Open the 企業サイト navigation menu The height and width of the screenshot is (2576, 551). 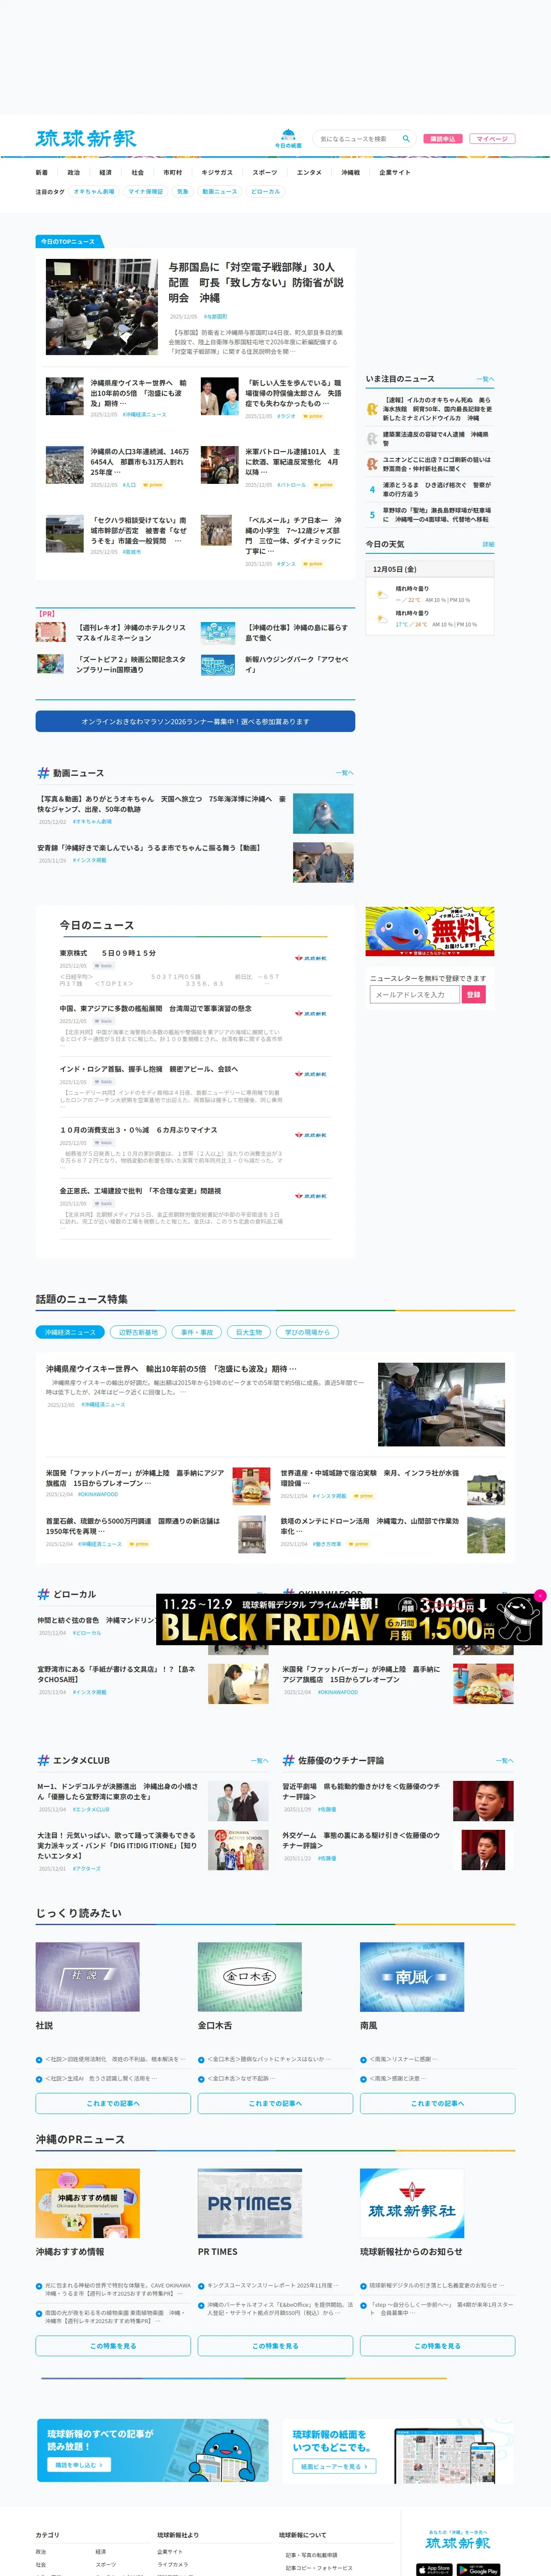(394, 172)
